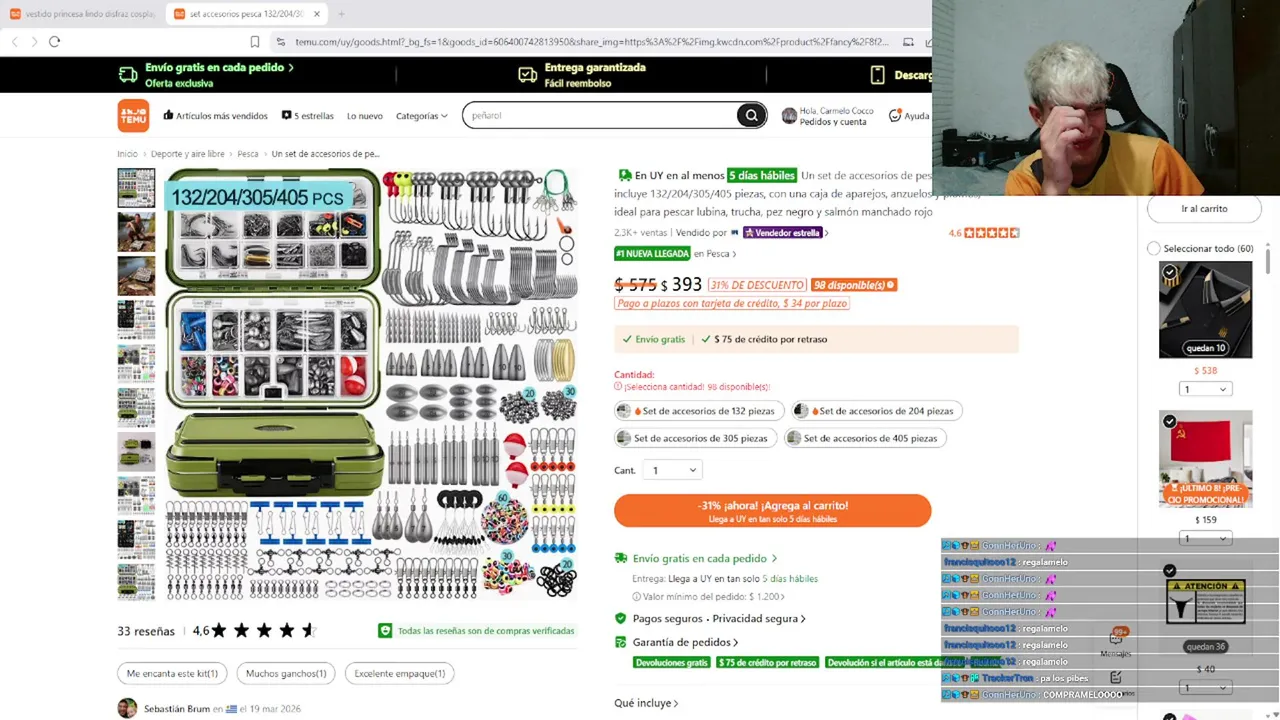Click the Inicio breadcrumb link
The image size is (1280, 720).
(127, 154)
